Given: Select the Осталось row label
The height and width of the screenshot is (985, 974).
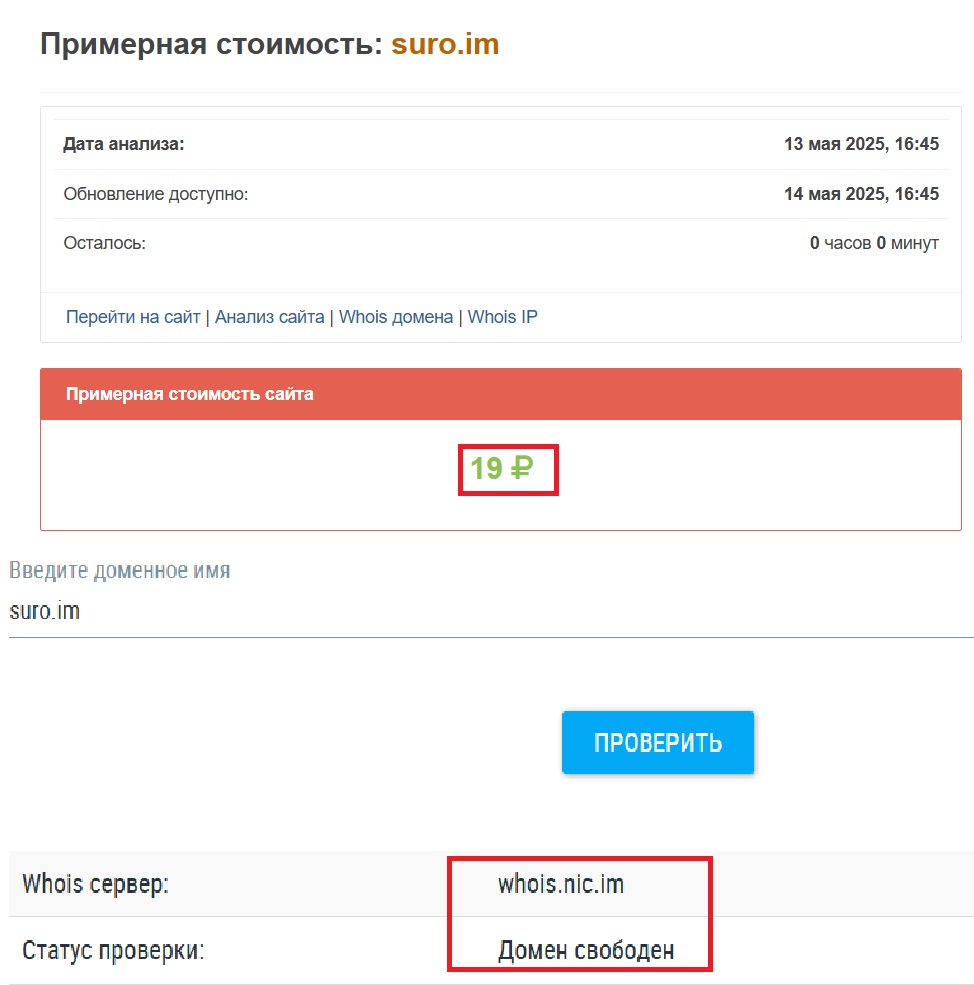Looking at the screenshot, I should pyautogui.click(x=105, y=243).
